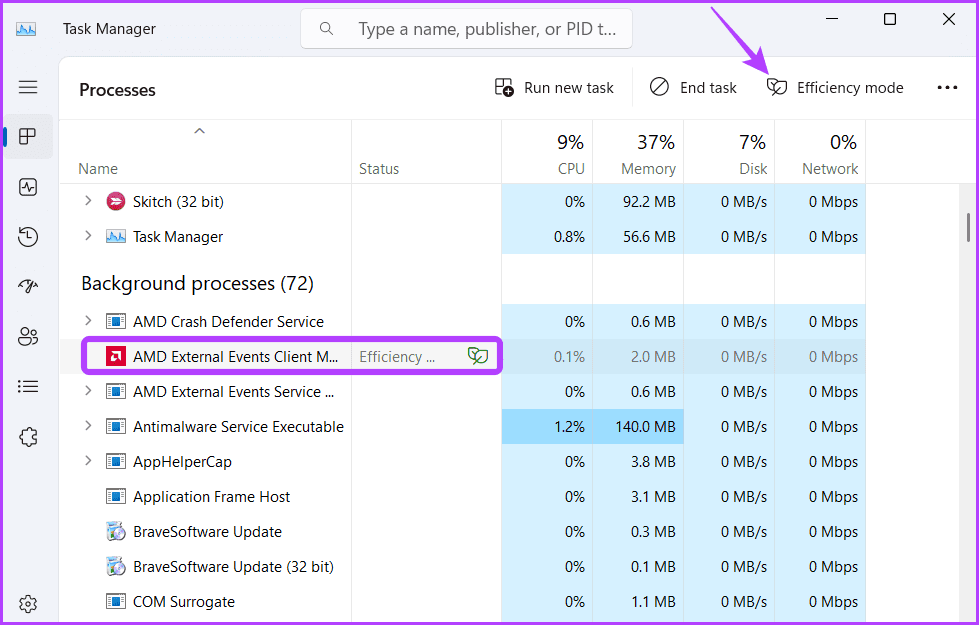Click COM Surrogate memory value 1.1 MB
The image size is (979, 625).
pyautogui.click(x=653, y=601)
